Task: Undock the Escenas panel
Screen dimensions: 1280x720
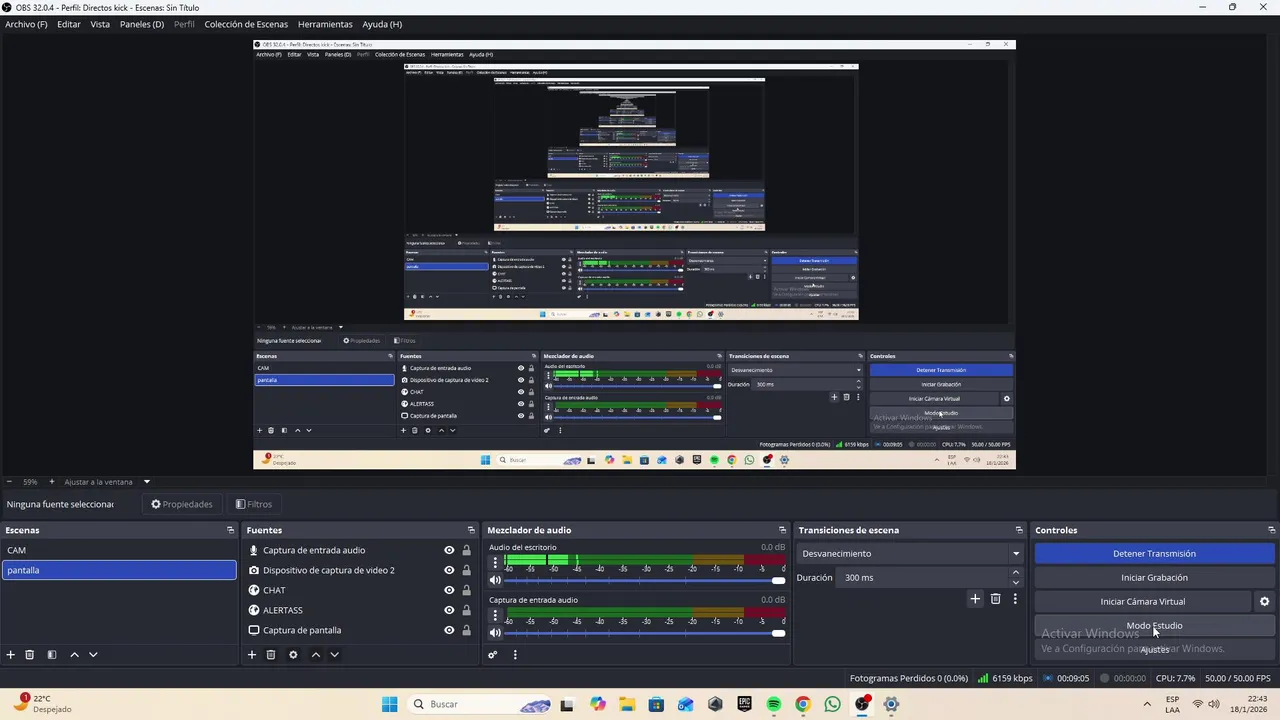Action: (230, 530)
